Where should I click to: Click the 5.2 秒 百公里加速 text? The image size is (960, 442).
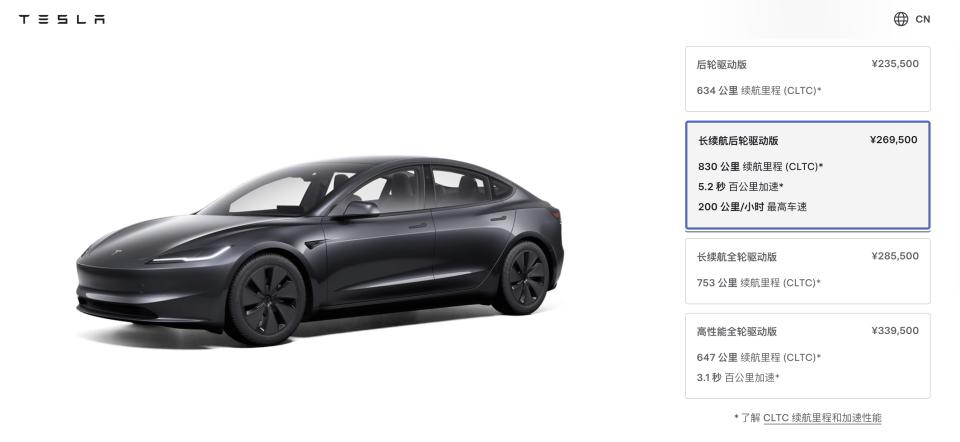click(x=741, y=187)
